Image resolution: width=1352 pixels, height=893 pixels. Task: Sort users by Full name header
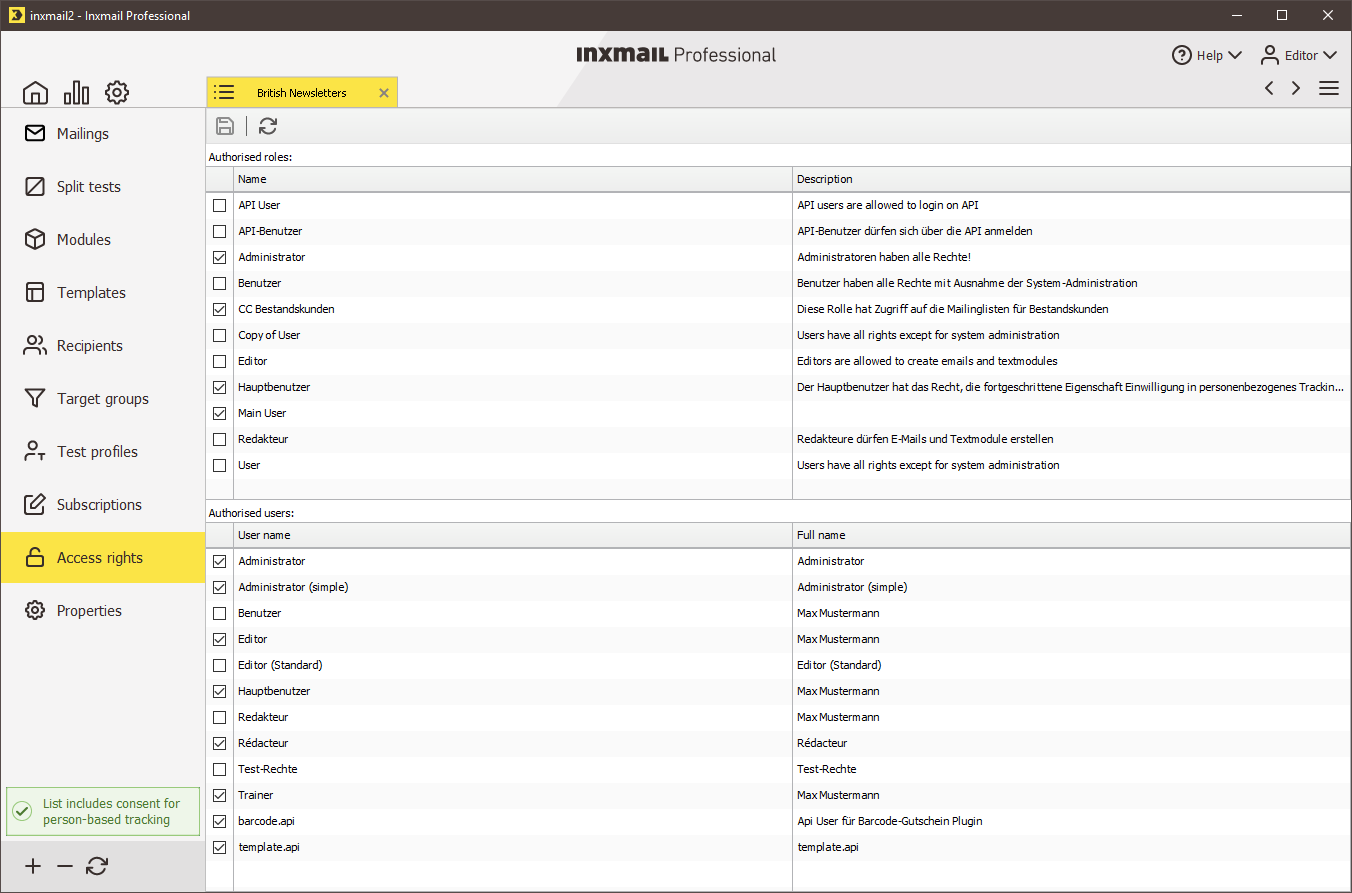click(1071, 535)
